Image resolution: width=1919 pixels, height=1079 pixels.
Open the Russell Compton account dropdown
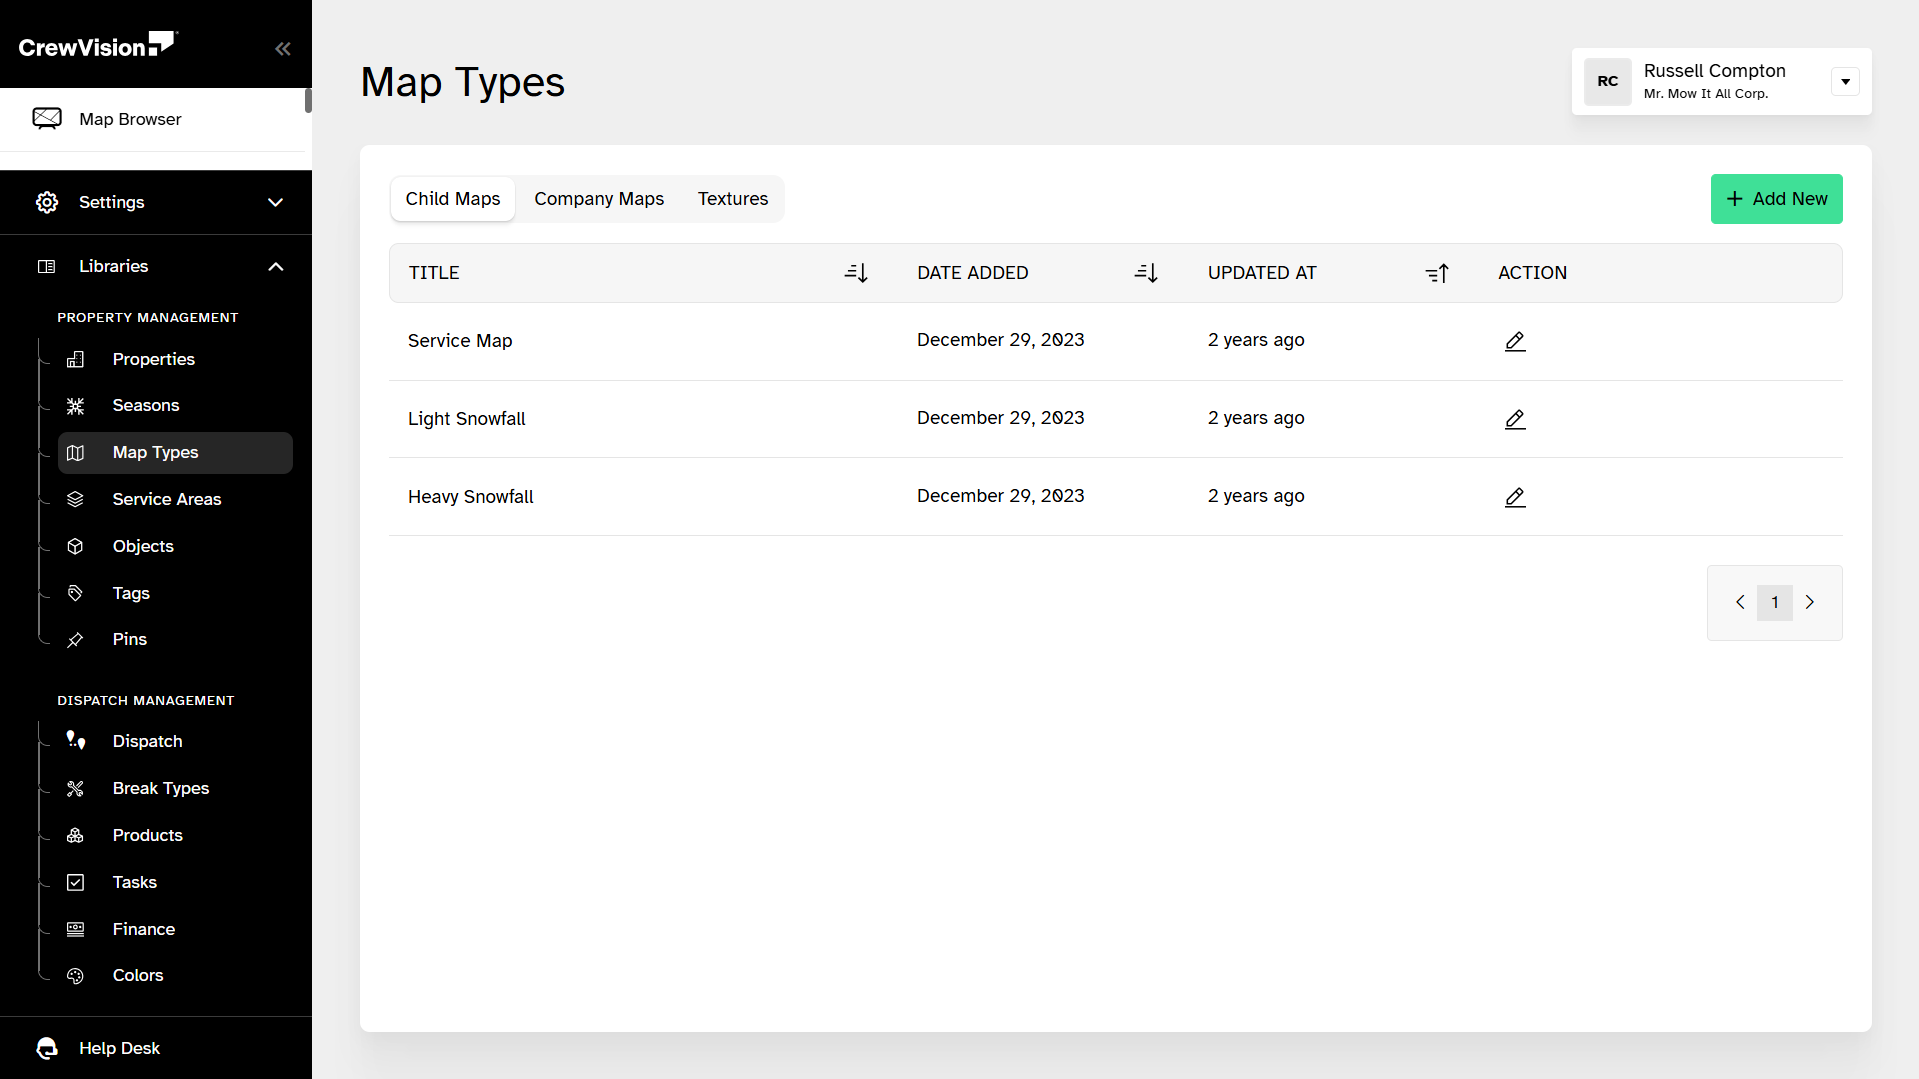1845,82
